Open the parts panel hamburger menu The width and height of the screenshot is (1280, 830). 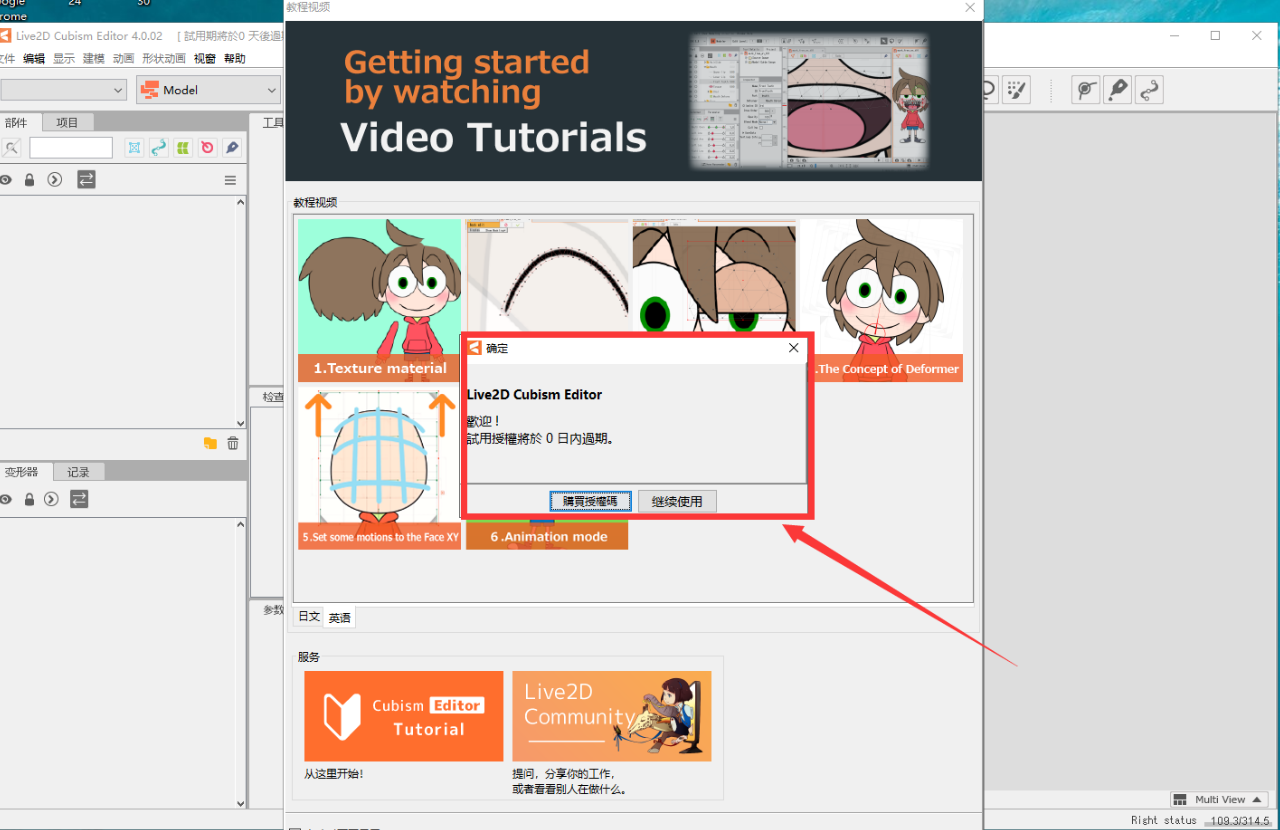[x=230, y=180]
